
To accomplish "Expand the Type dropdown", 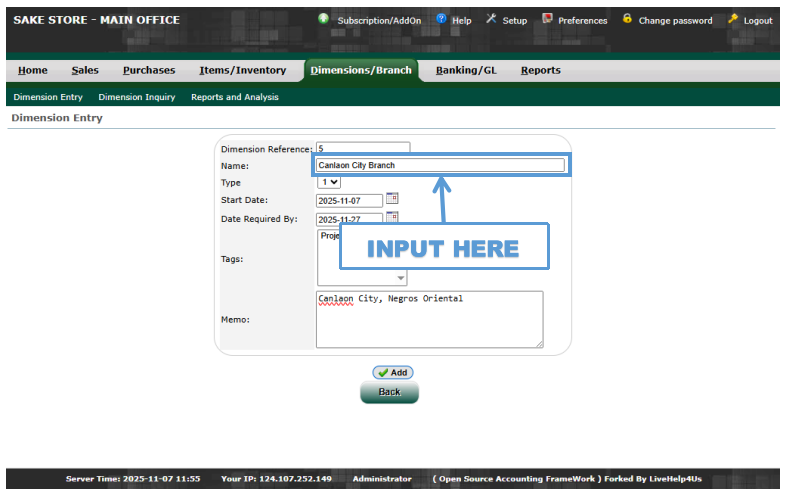I will pyautogui.click(x=329, y=183).
